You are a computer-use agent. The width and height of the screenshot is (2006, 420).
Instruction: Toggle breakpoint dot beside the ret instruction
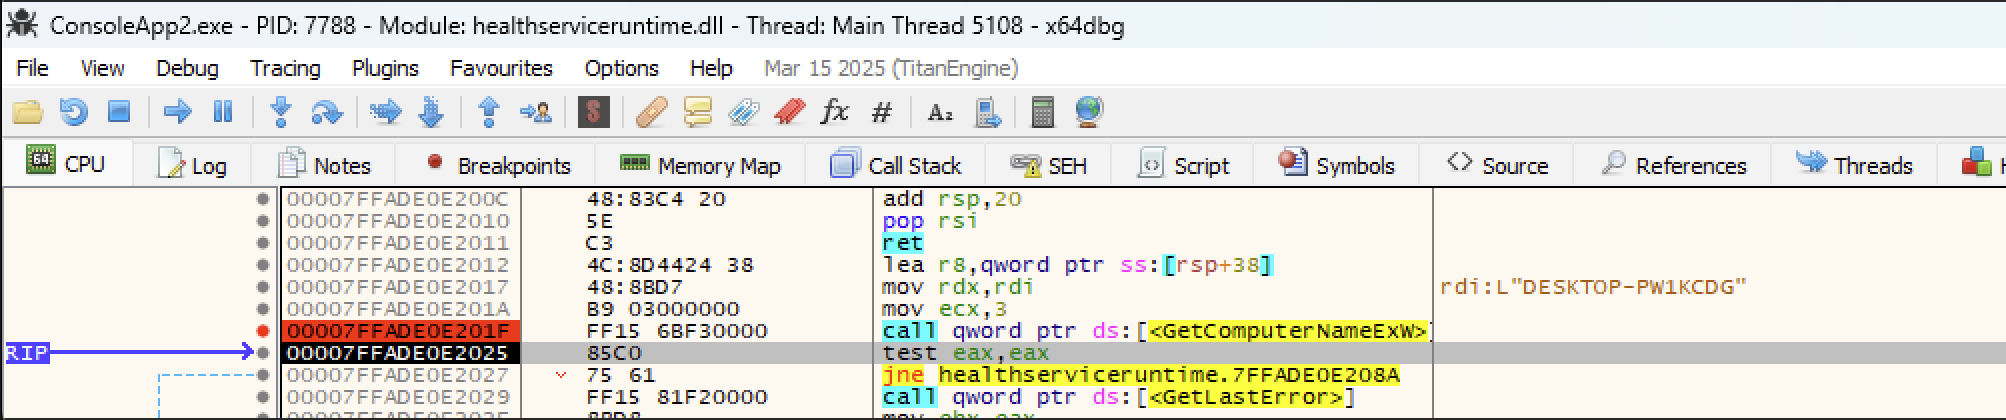[x=263, y=243]
